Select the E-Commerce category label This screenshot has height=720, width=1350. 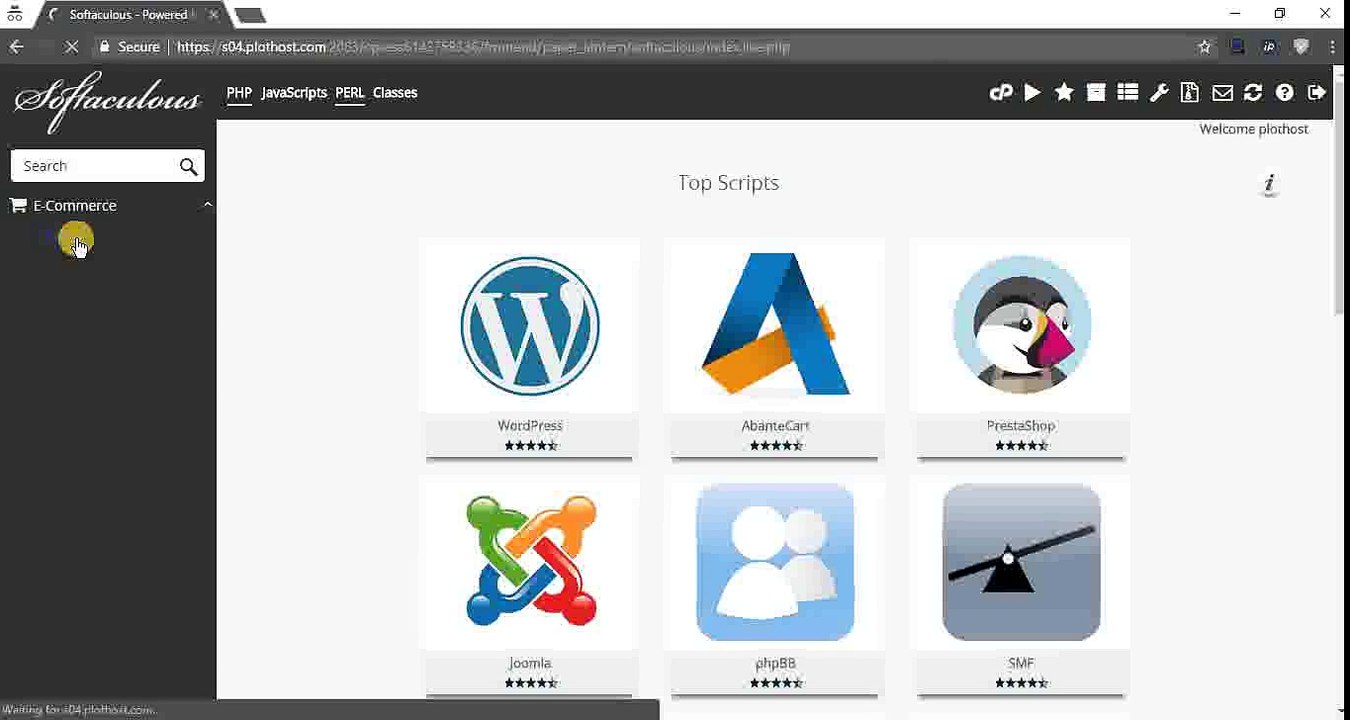click(x=75, y=205)
